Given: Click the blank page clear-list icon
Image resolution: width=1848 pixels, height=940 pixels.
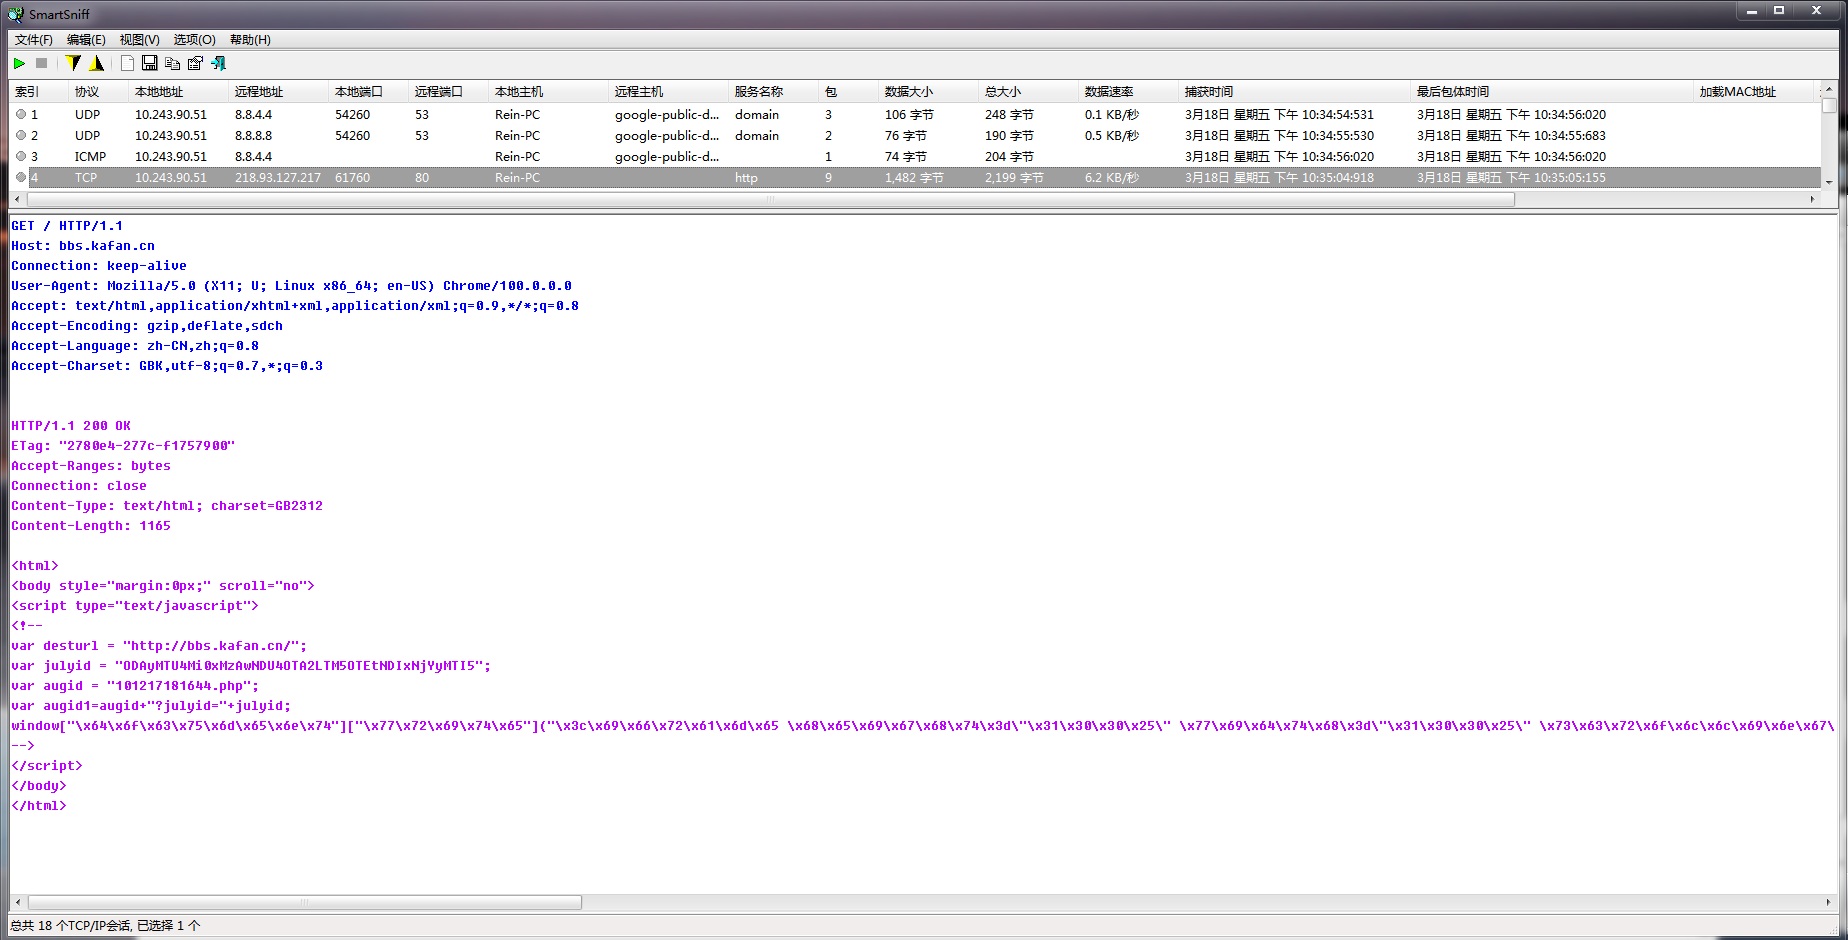Looking at the screenshot, I should pos(127,63).
